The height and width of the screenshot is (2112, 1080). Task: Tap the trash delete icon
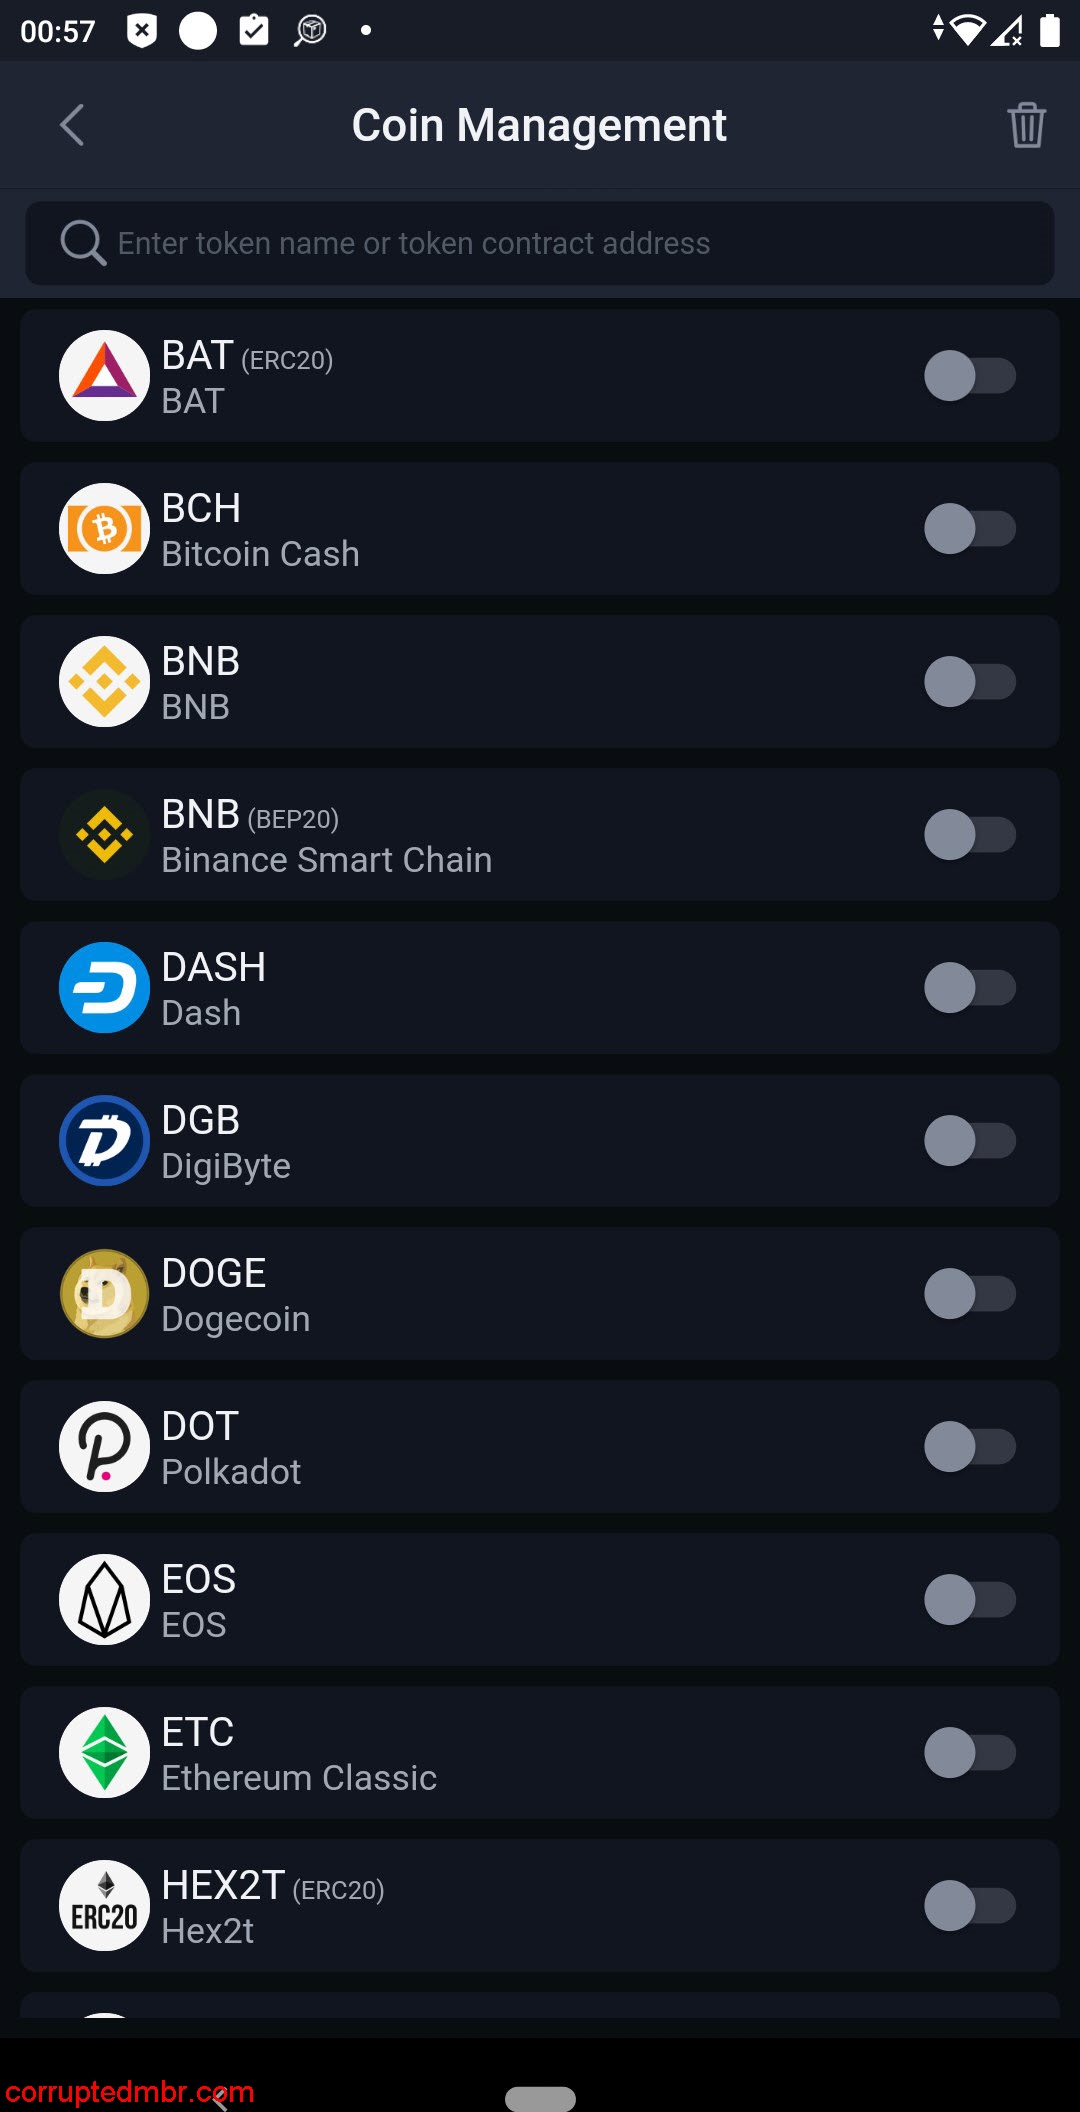pyautogui.click(x=1026, y=125)
